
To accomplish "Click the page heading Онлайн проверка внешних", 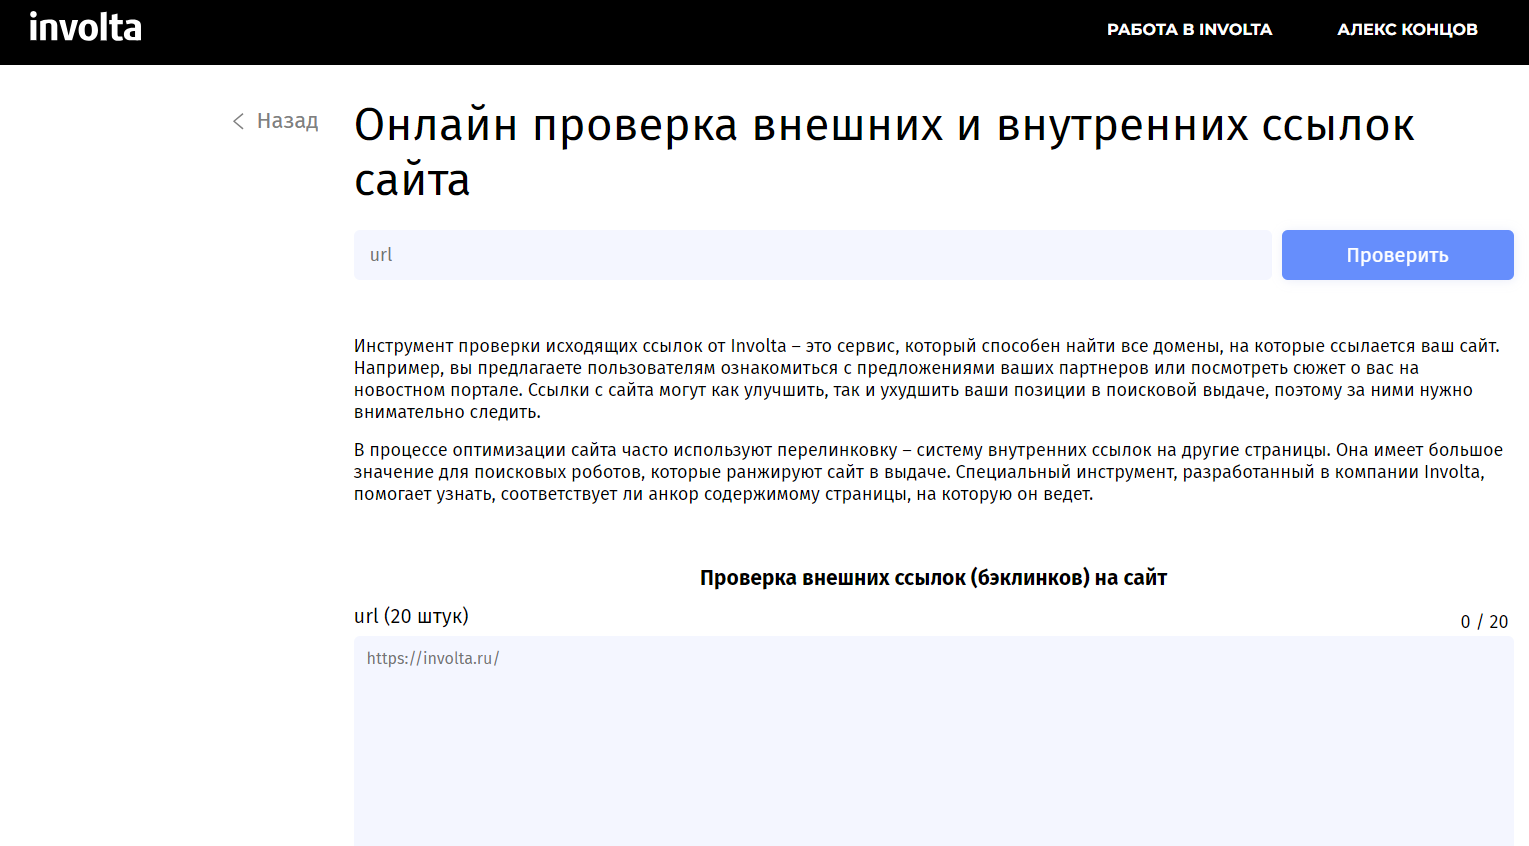I will click(x=884, y=152).
